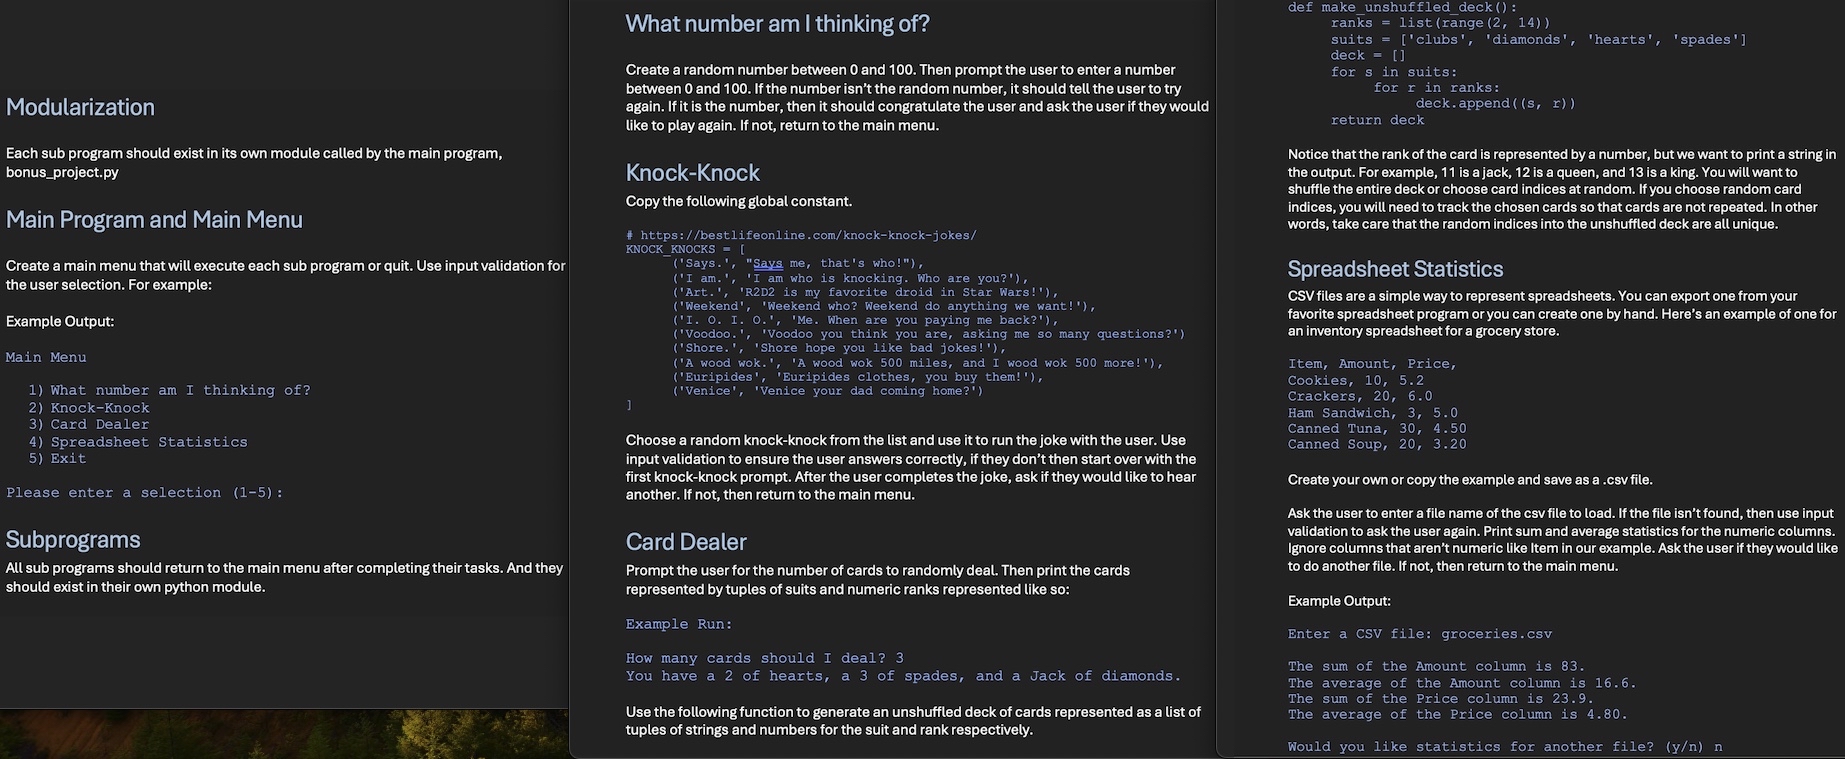1845x759 pixels.
Task: Click 'The sum of the Amount column is 83.' line
Action: click(x=1437, y=667)
